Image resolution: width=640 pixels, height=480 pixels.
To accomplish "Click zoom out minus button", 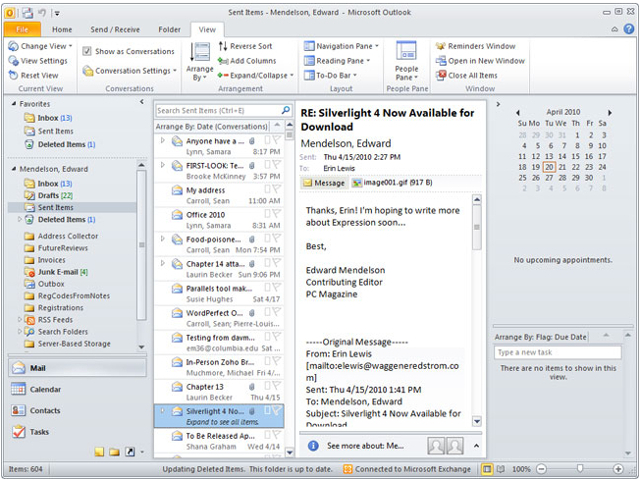I will [x=541, y=469].
